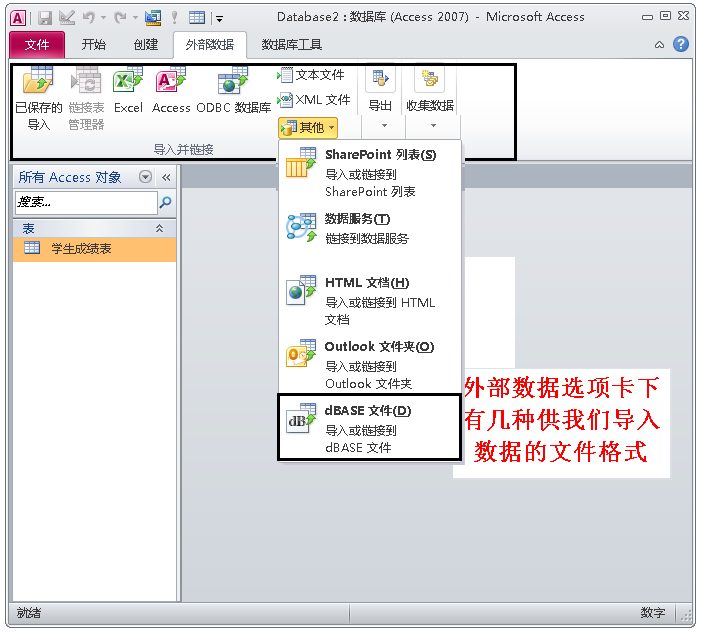Click the 收集数据 icon
The width and height of the screenshot is (702, 632).
pyautogui.click(x=430, y=79)
